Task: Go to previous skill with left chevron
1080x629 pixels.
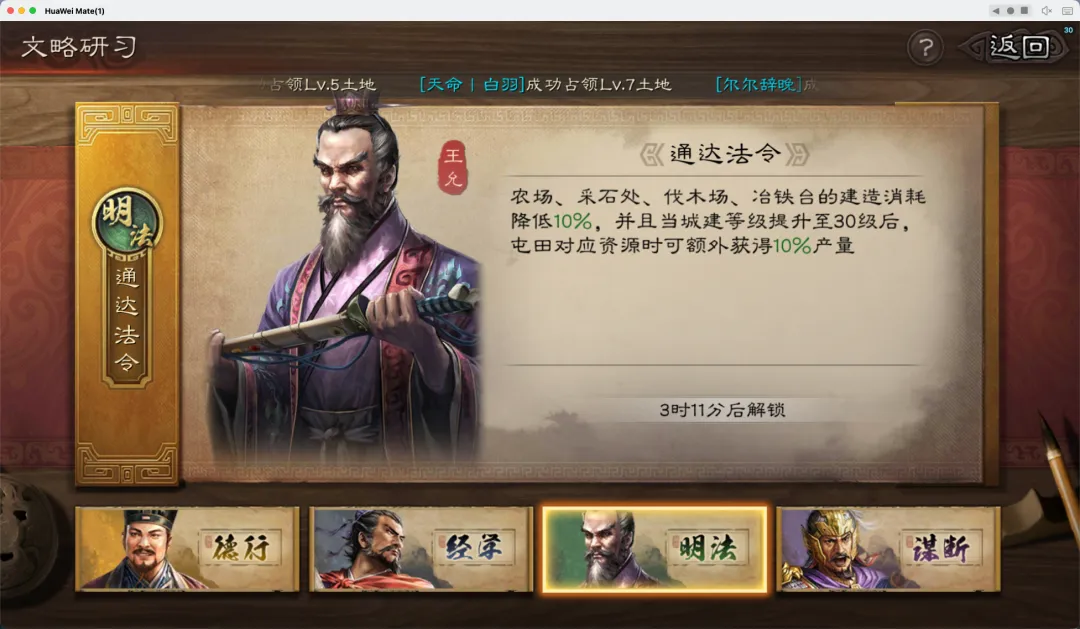Action: click(651, 154)
